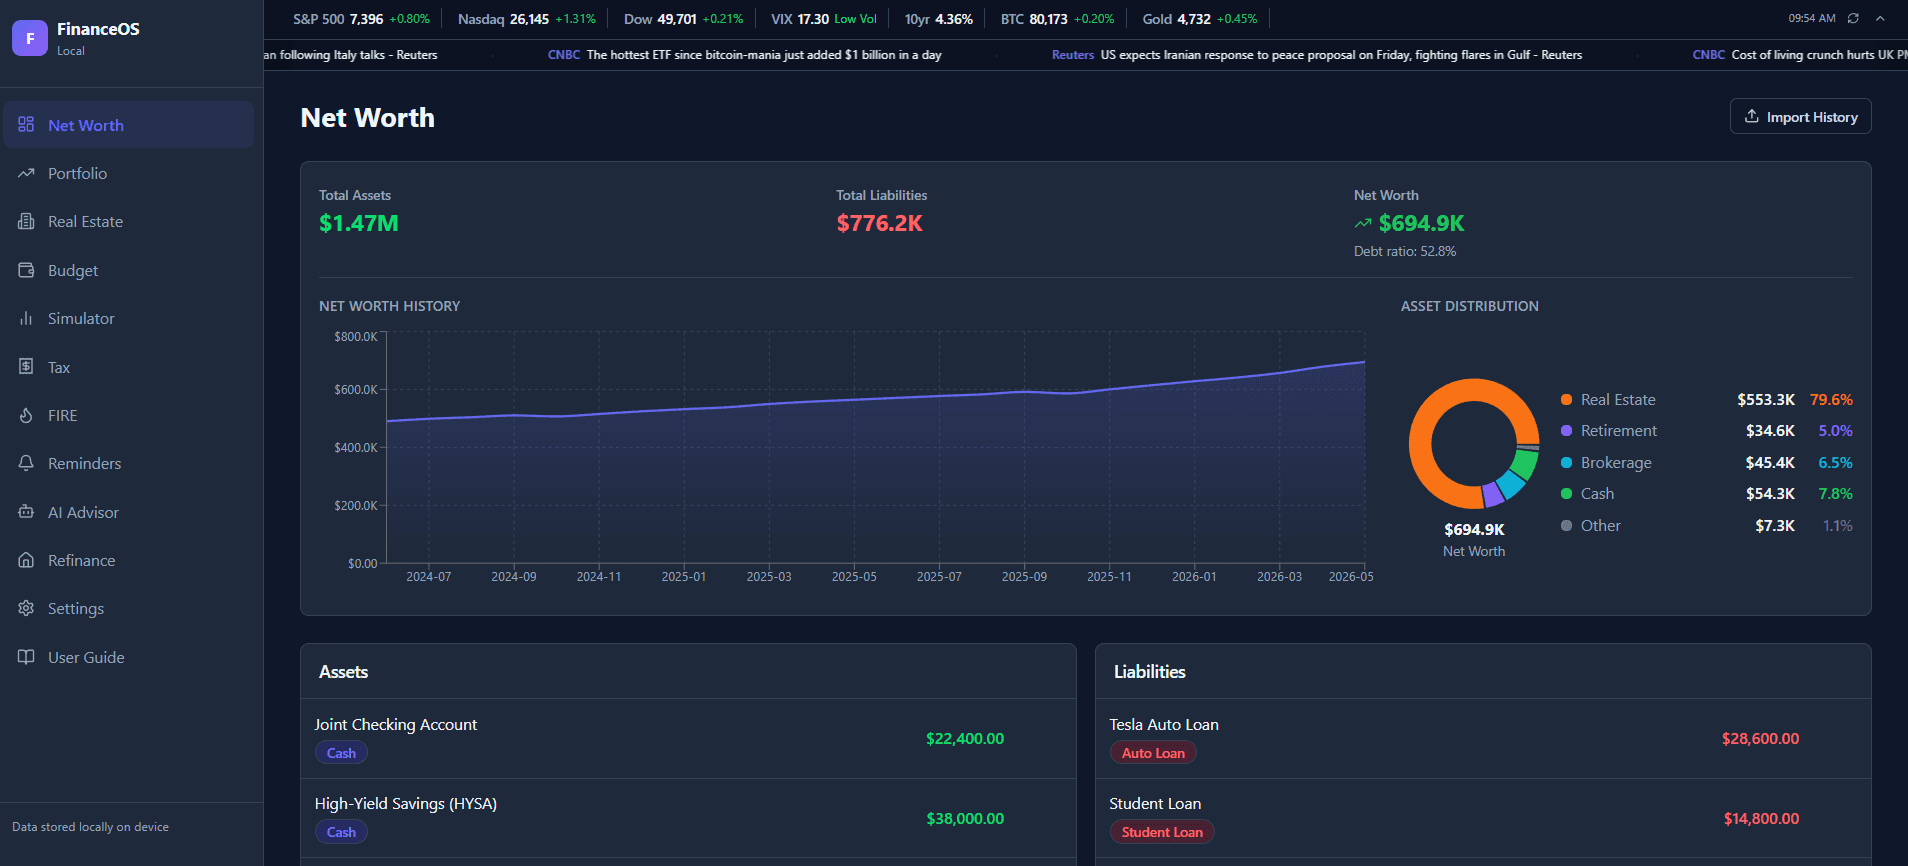The height and width of the screenshot is (866, 1908).
Task: Click the Import History button
Action: click(x=1800, y=117)
